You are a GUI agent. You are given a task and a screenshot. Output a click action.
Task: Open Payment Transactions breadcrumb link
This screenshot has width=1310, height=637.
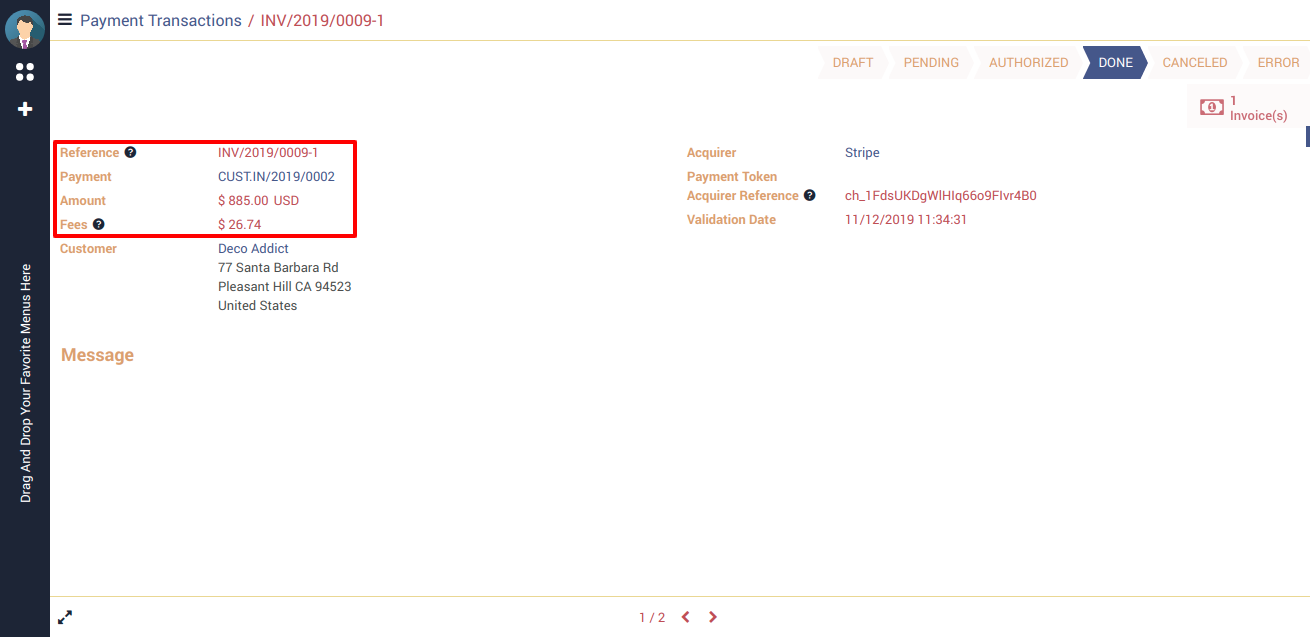point(160,20)
